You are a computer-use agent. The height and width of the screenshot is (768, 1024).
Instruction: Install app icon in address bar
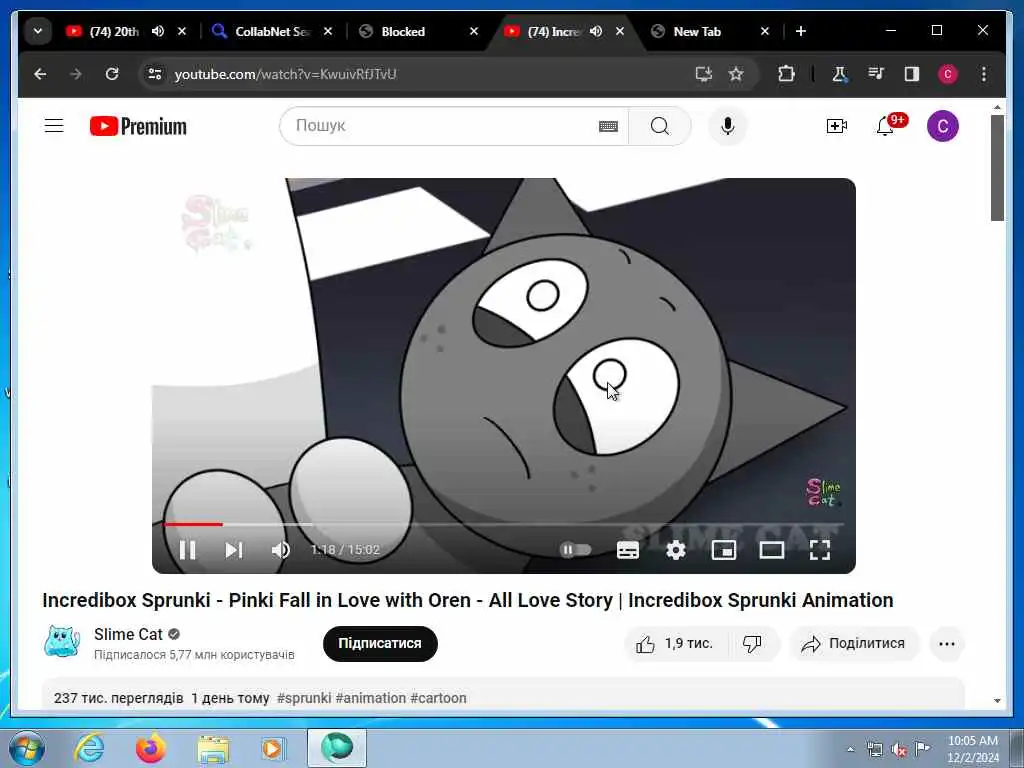point(703,74)
